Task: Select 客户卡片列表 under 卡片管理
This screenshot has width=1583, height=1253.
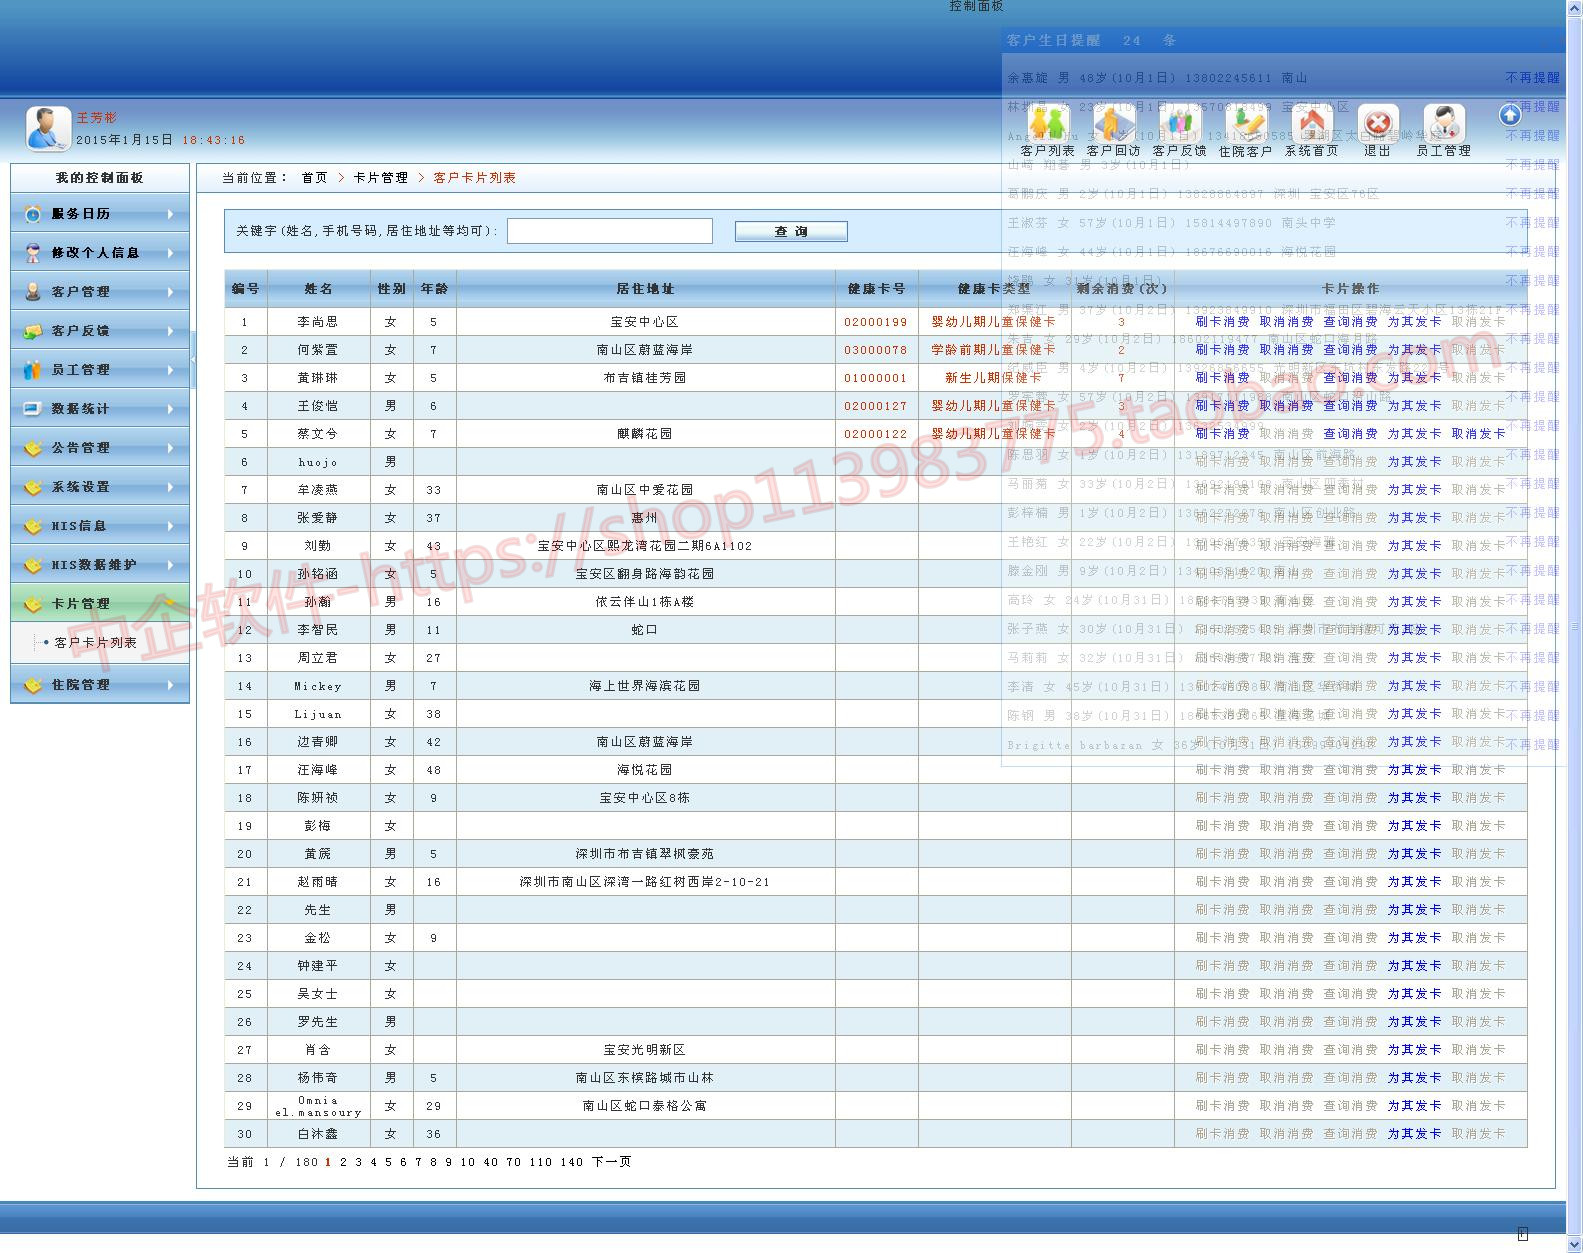Action: 96,643
